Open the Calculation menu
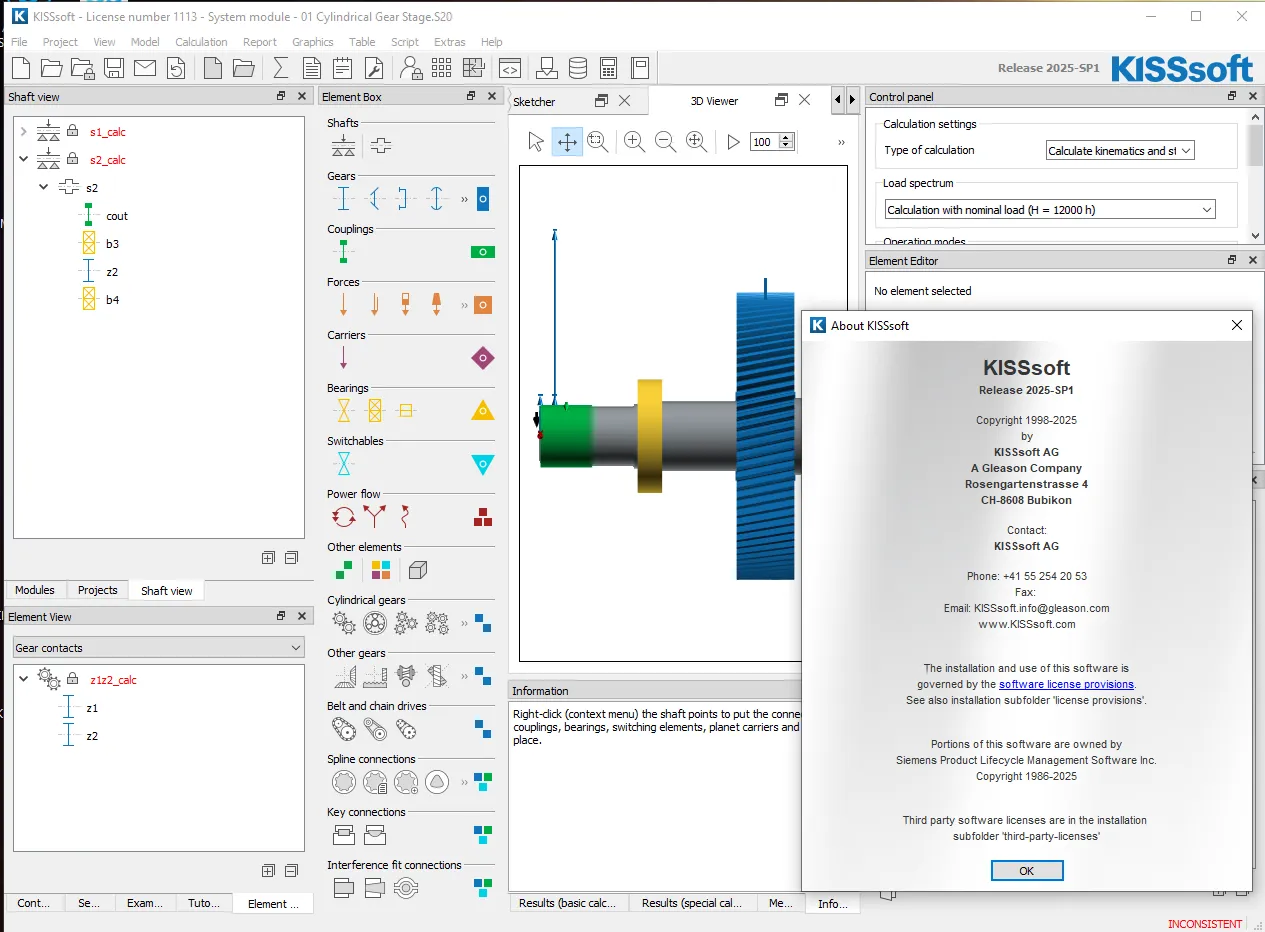Viewport: 1265px width, 932px height. click(x=201, y=42)
